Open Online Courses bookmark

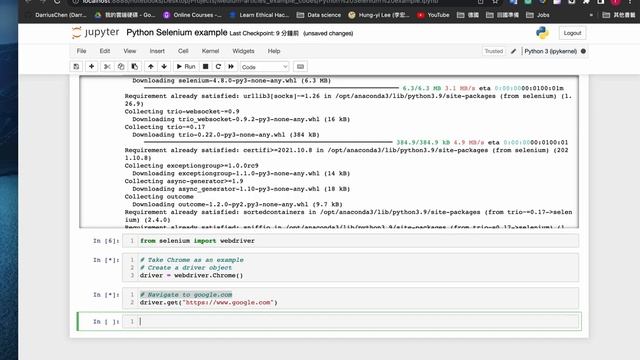coord(192,15)
